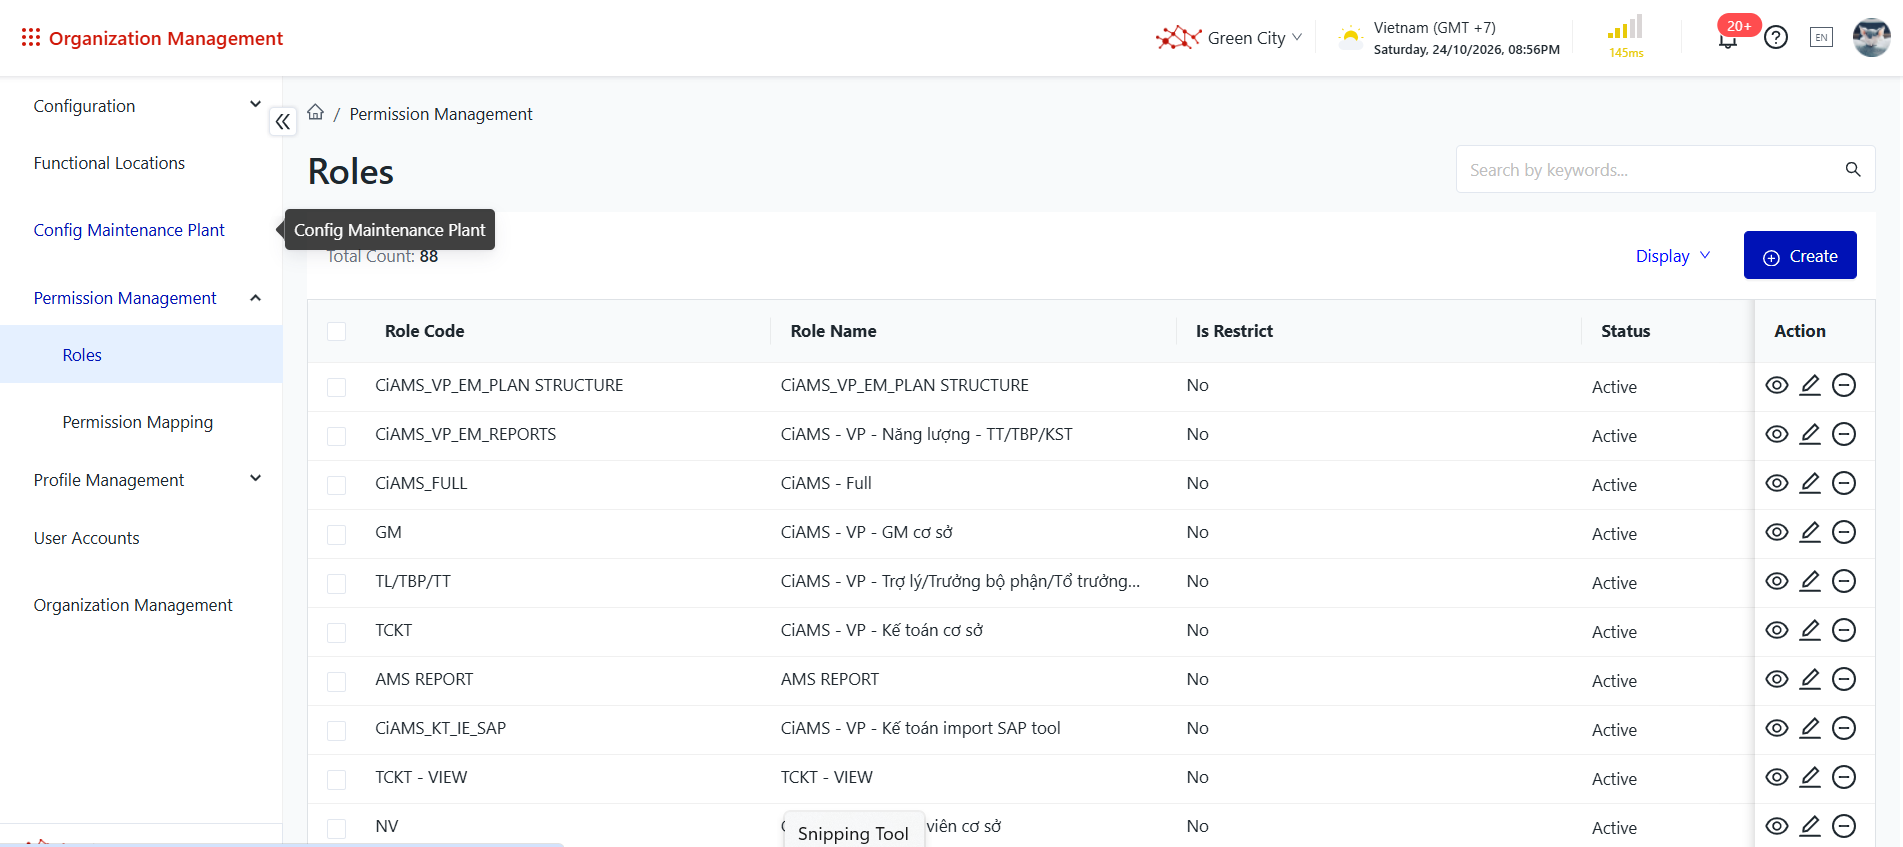
Task: Go to home via breadcrumb house icon
Action: (x=316, y=112)
